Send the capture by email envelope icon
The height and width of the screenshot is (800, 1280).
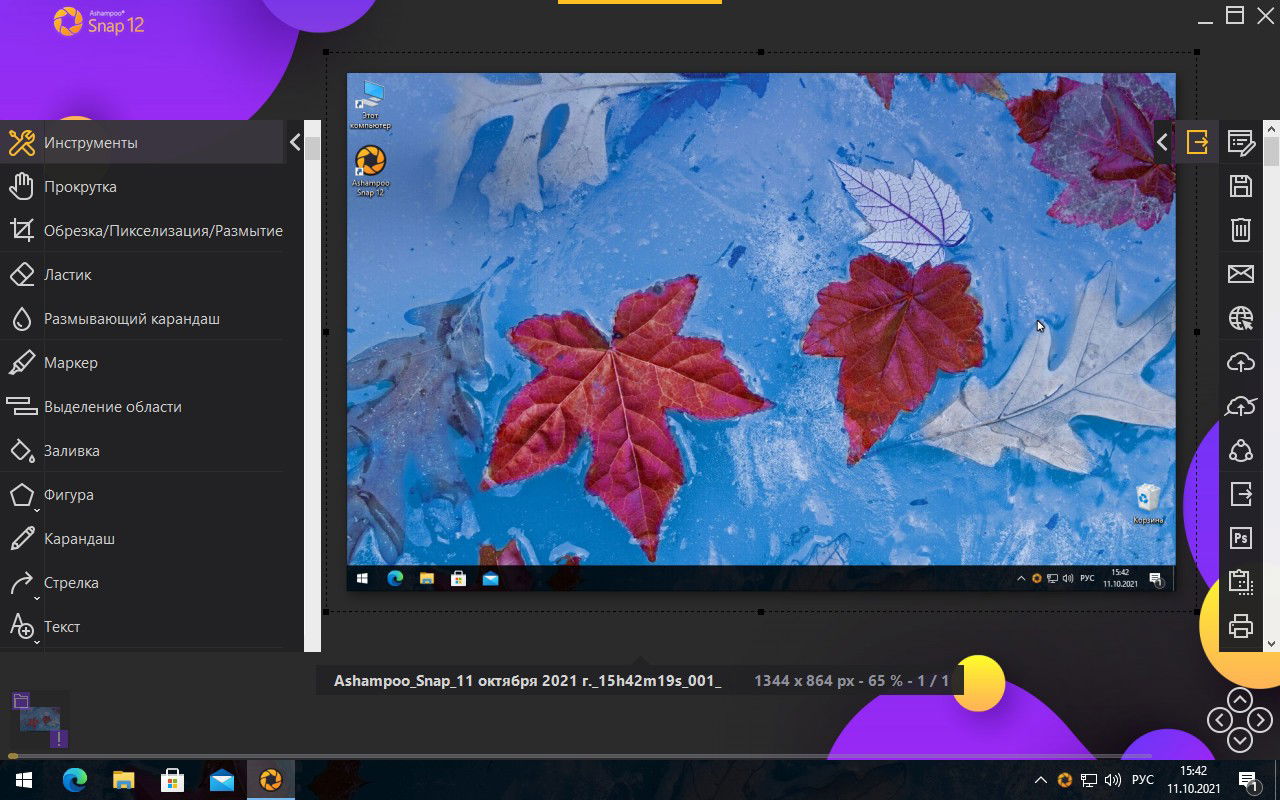tap(1241, 274)
